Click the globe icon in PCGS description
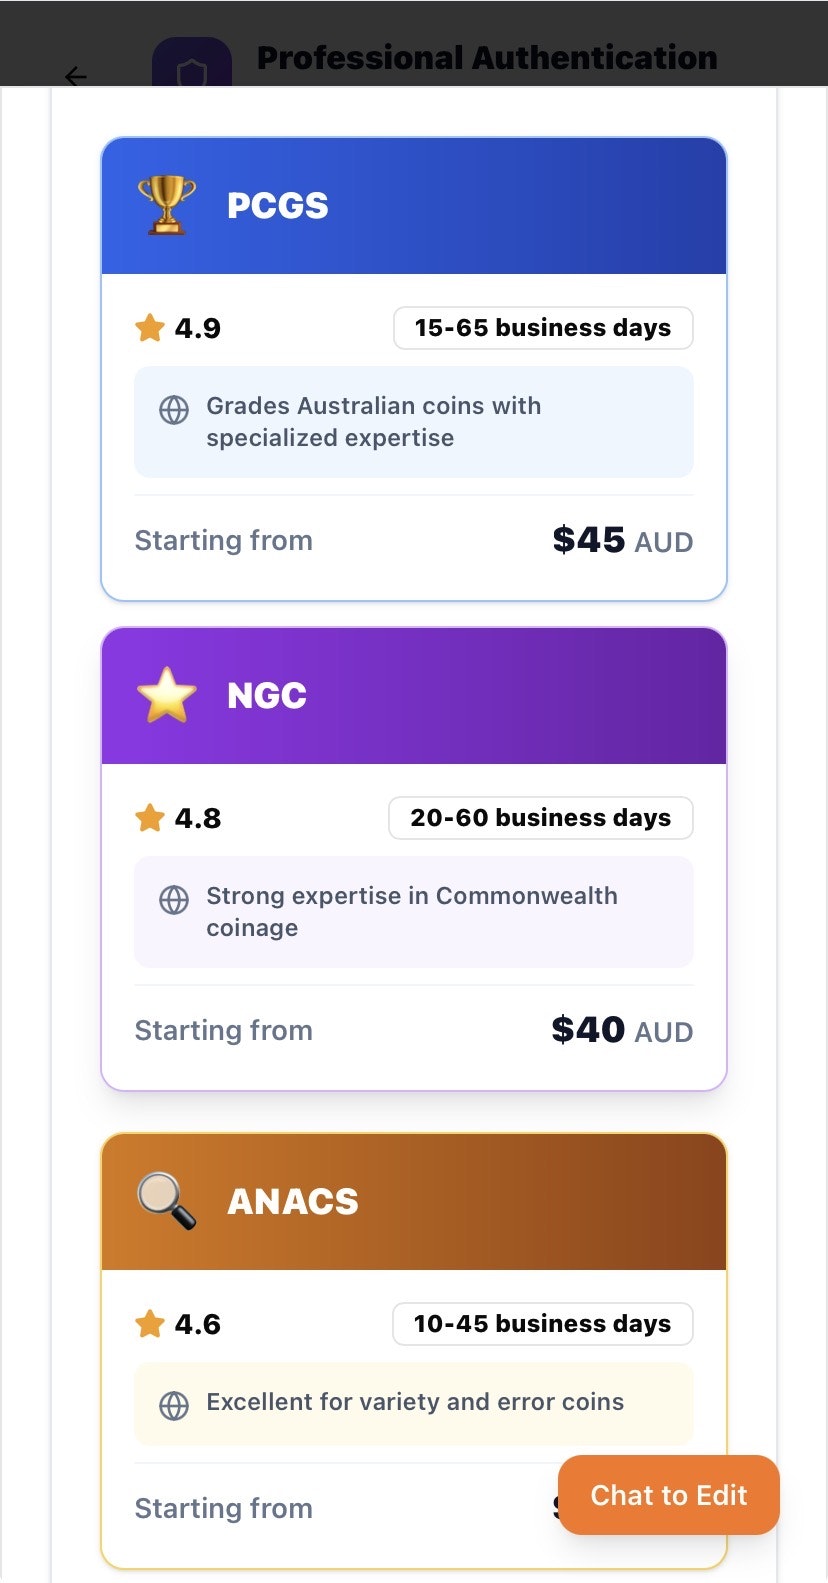The width and height of the screenshot is (828, 1583). 174,410
